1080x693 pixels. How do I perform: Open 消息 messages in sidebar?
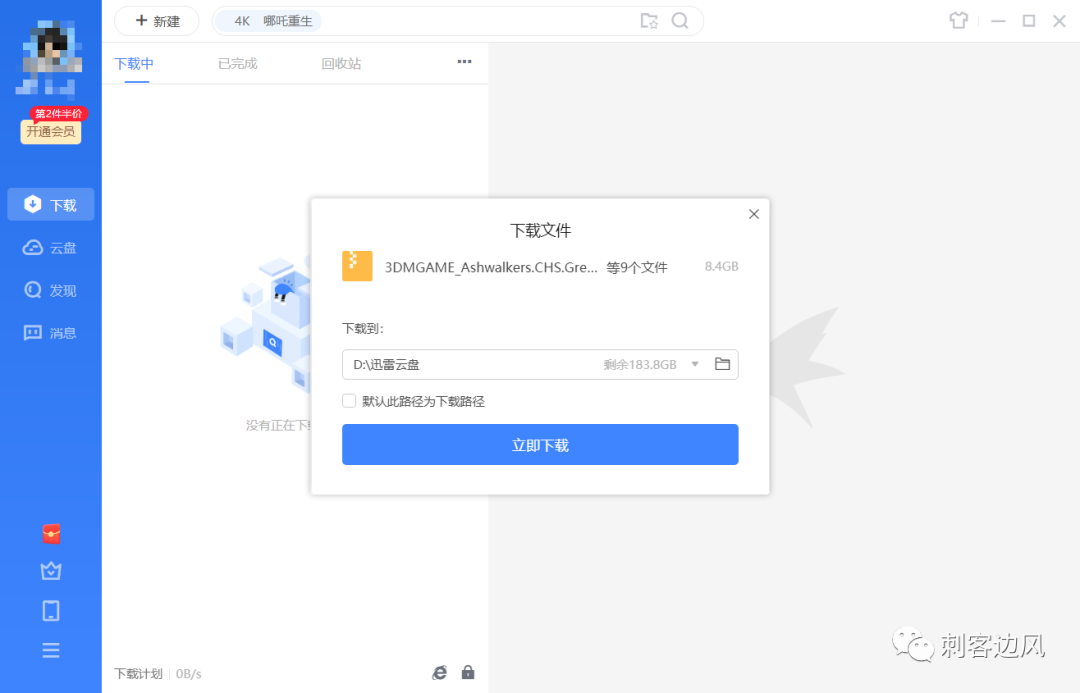[50, 333]
